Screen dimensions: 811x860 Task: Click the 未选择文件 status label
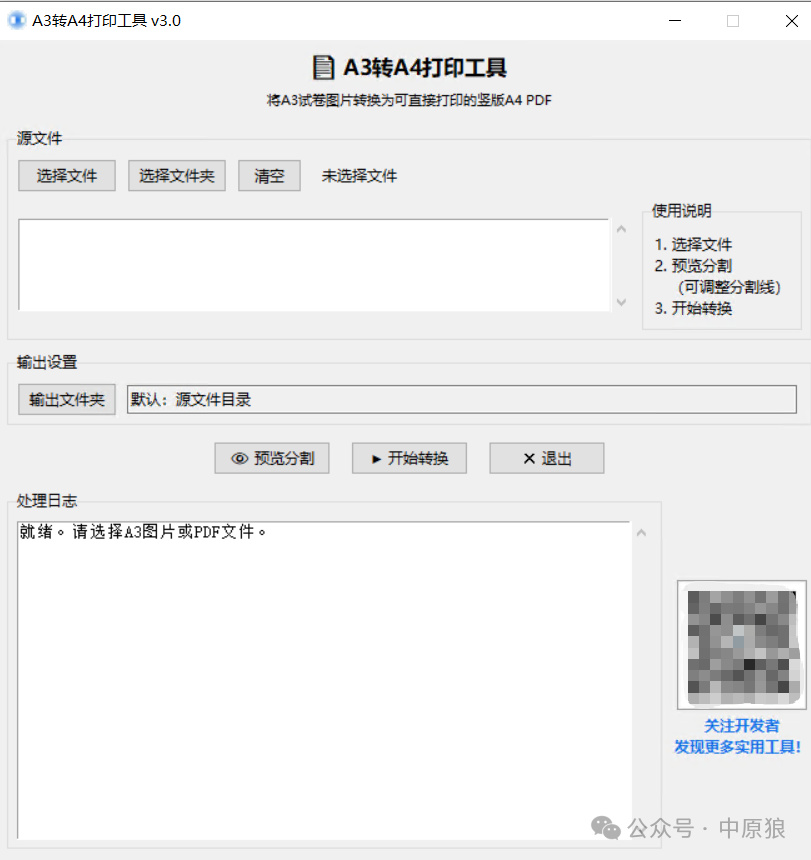359,176
